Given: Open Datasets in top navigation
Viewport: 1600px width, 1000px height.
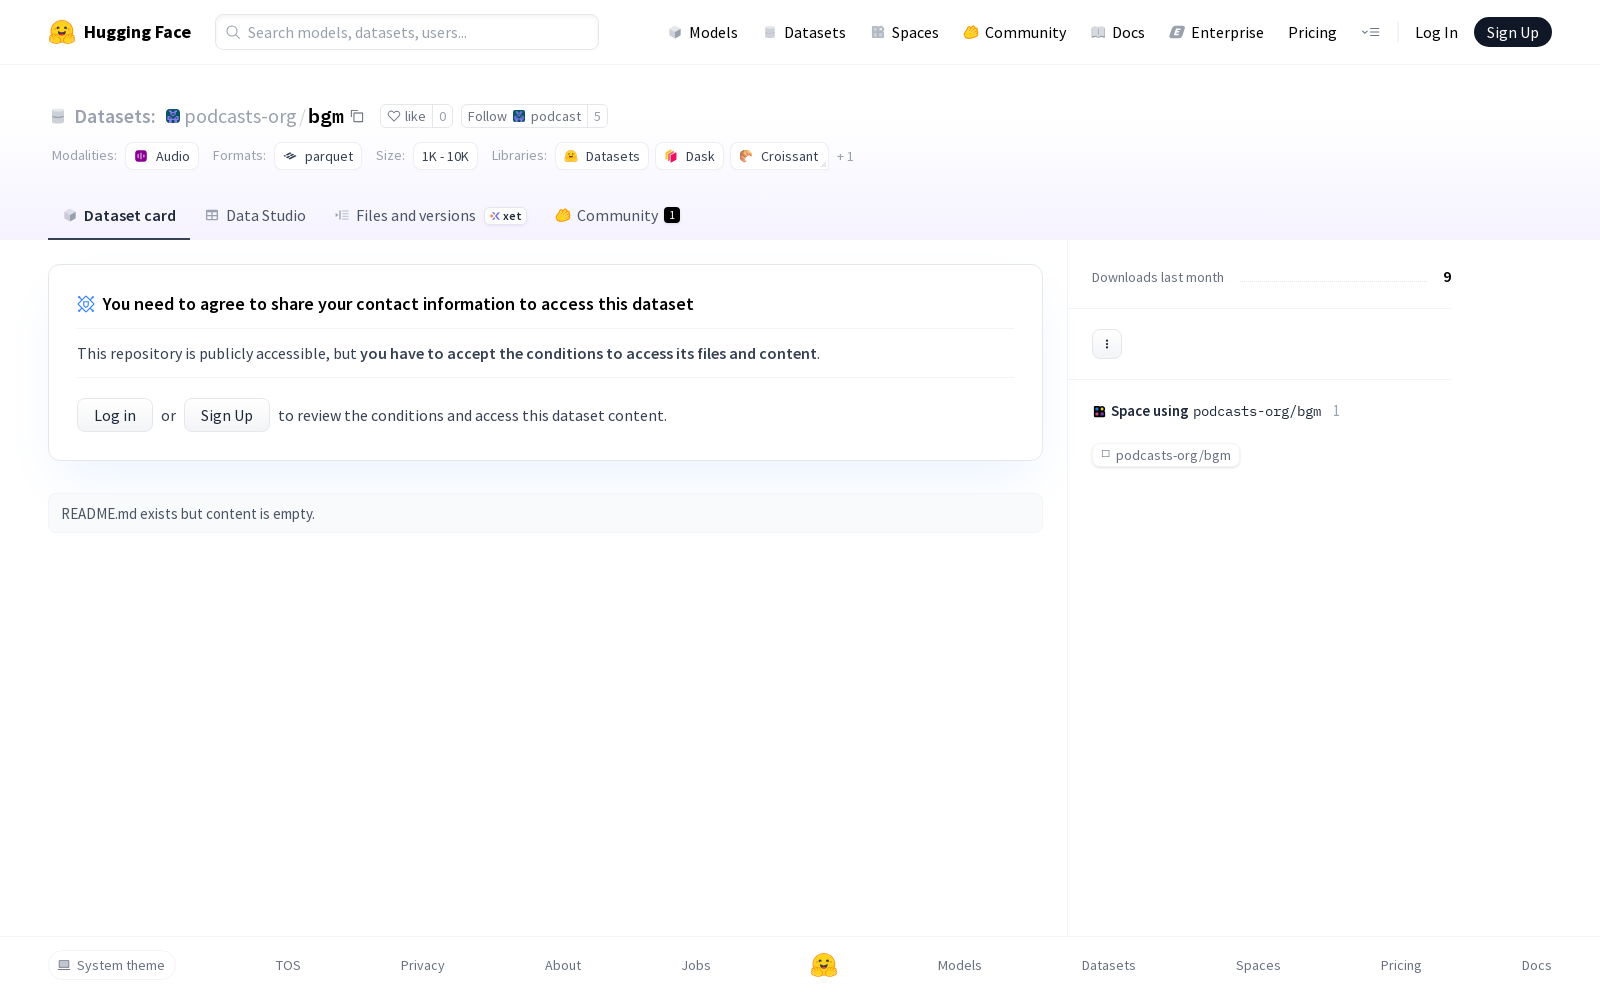Looking at the screenshot, I should pos(804,32).
